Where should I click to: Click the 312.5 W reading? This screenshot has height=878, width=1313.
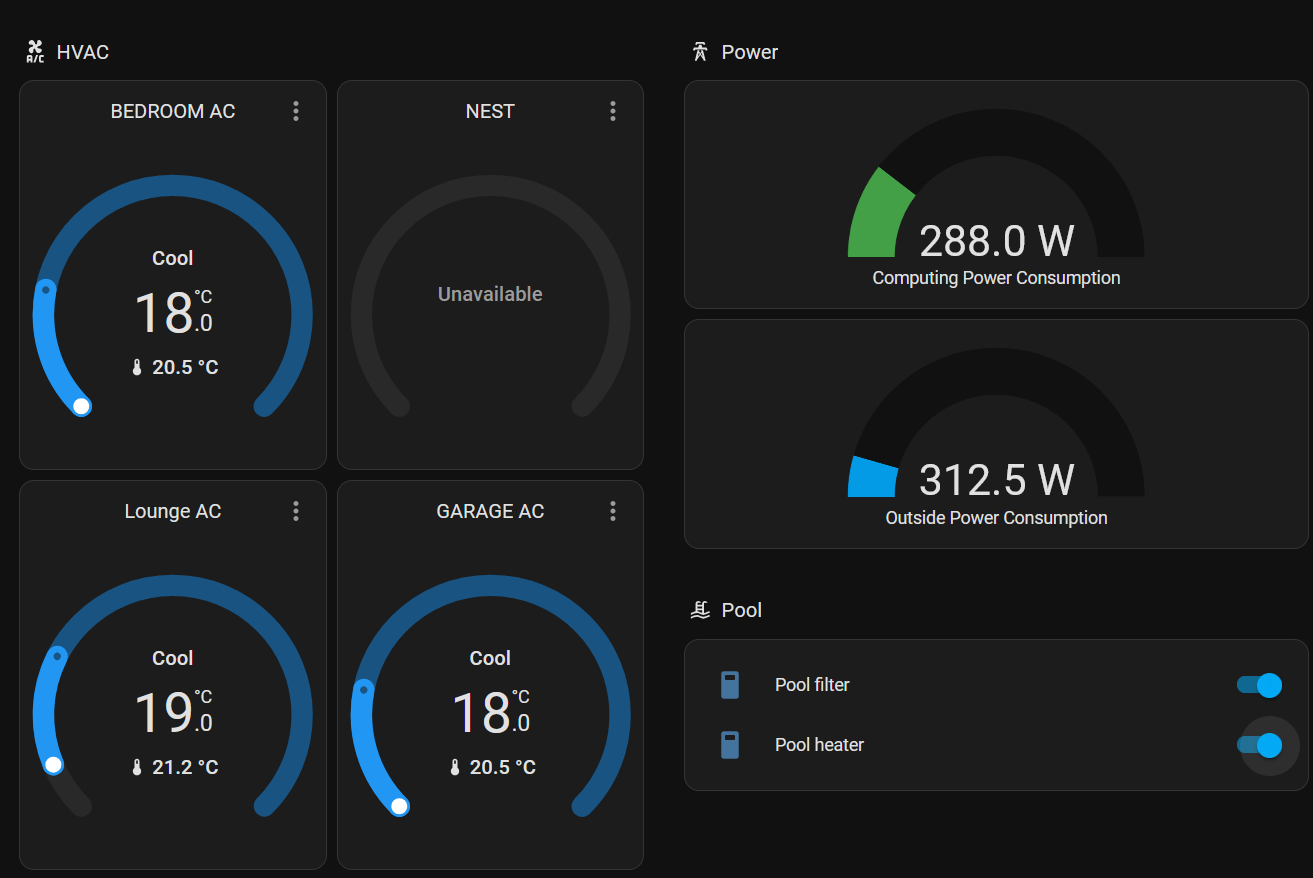click(x=996, y=480)
